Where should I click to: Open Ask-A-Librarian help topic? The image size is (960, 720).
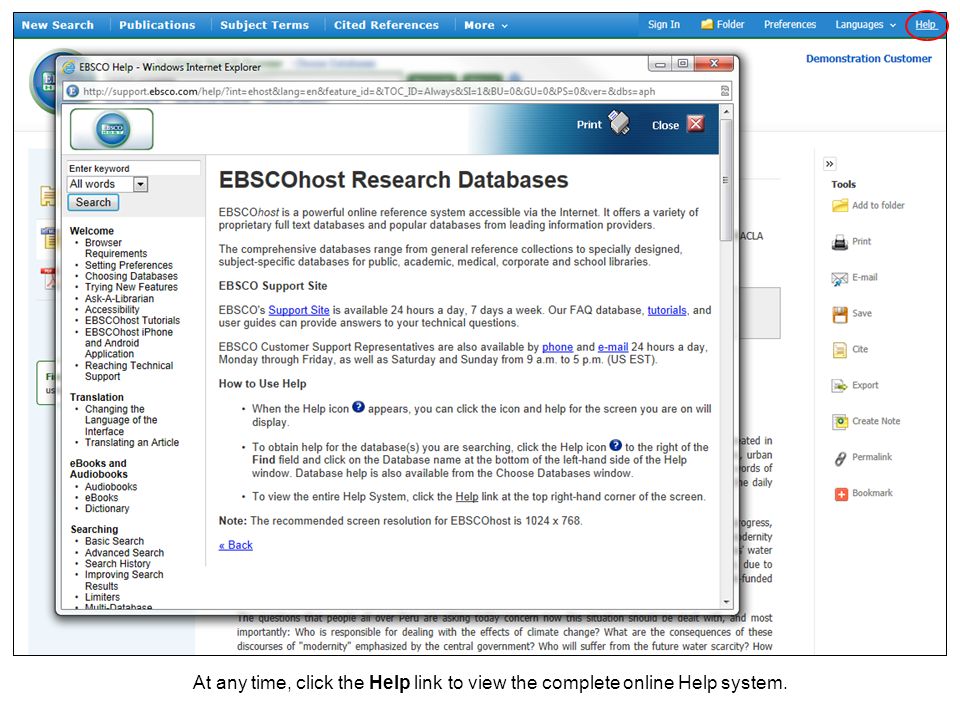119,299
